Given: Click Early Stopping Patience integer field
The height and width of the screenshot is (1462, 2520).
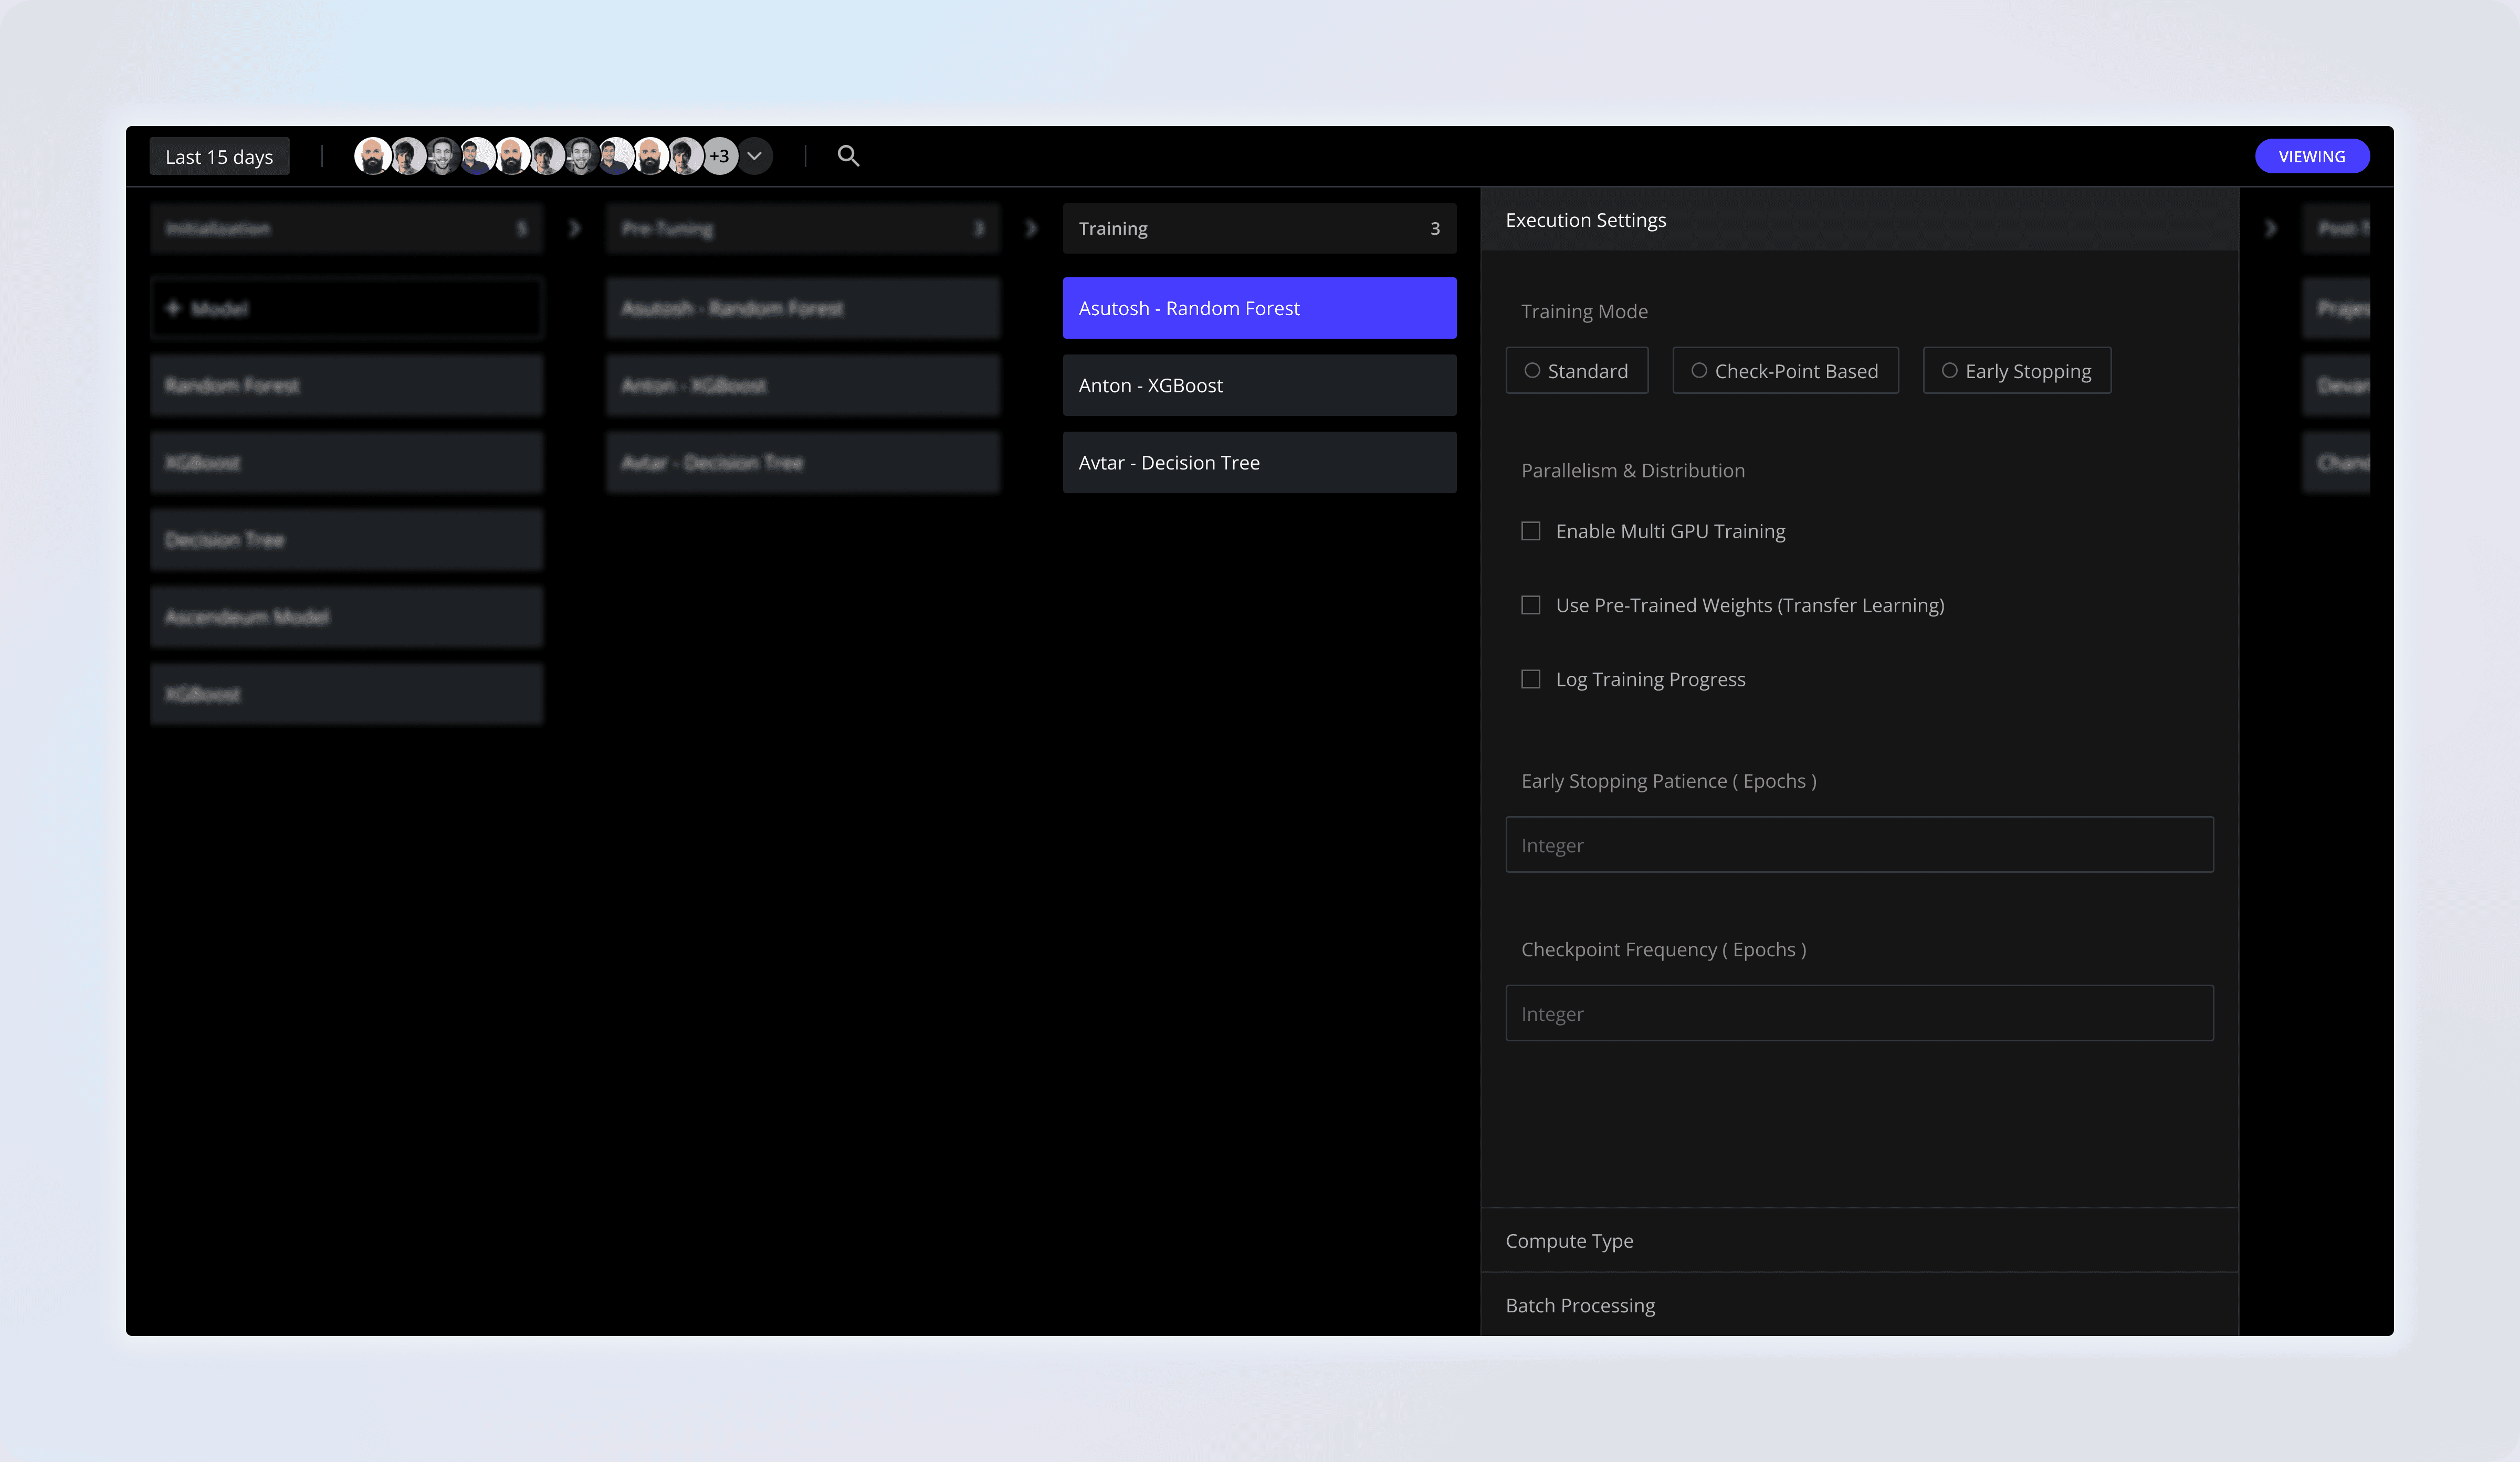Looking at the screenshot, I should [1859, 845].
